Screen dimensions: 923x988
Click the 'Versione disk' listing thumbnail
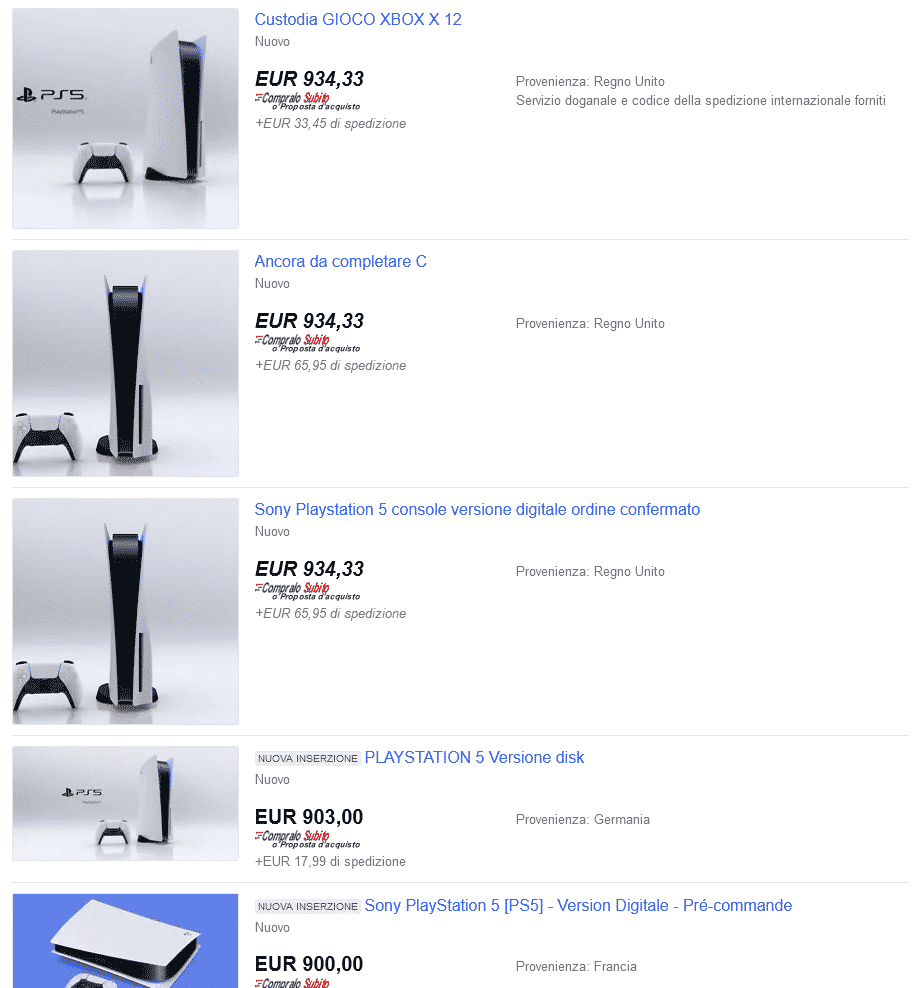pyautogui.click(x=125, y=803)
